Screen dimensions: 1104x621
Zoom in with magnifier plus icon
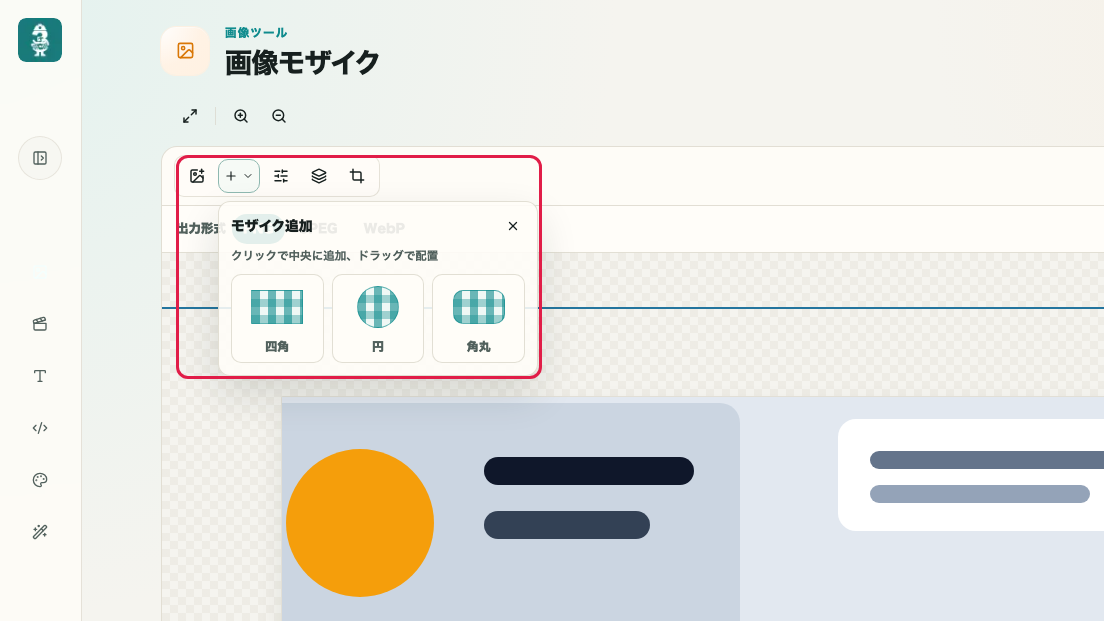(x=241, y=116)
